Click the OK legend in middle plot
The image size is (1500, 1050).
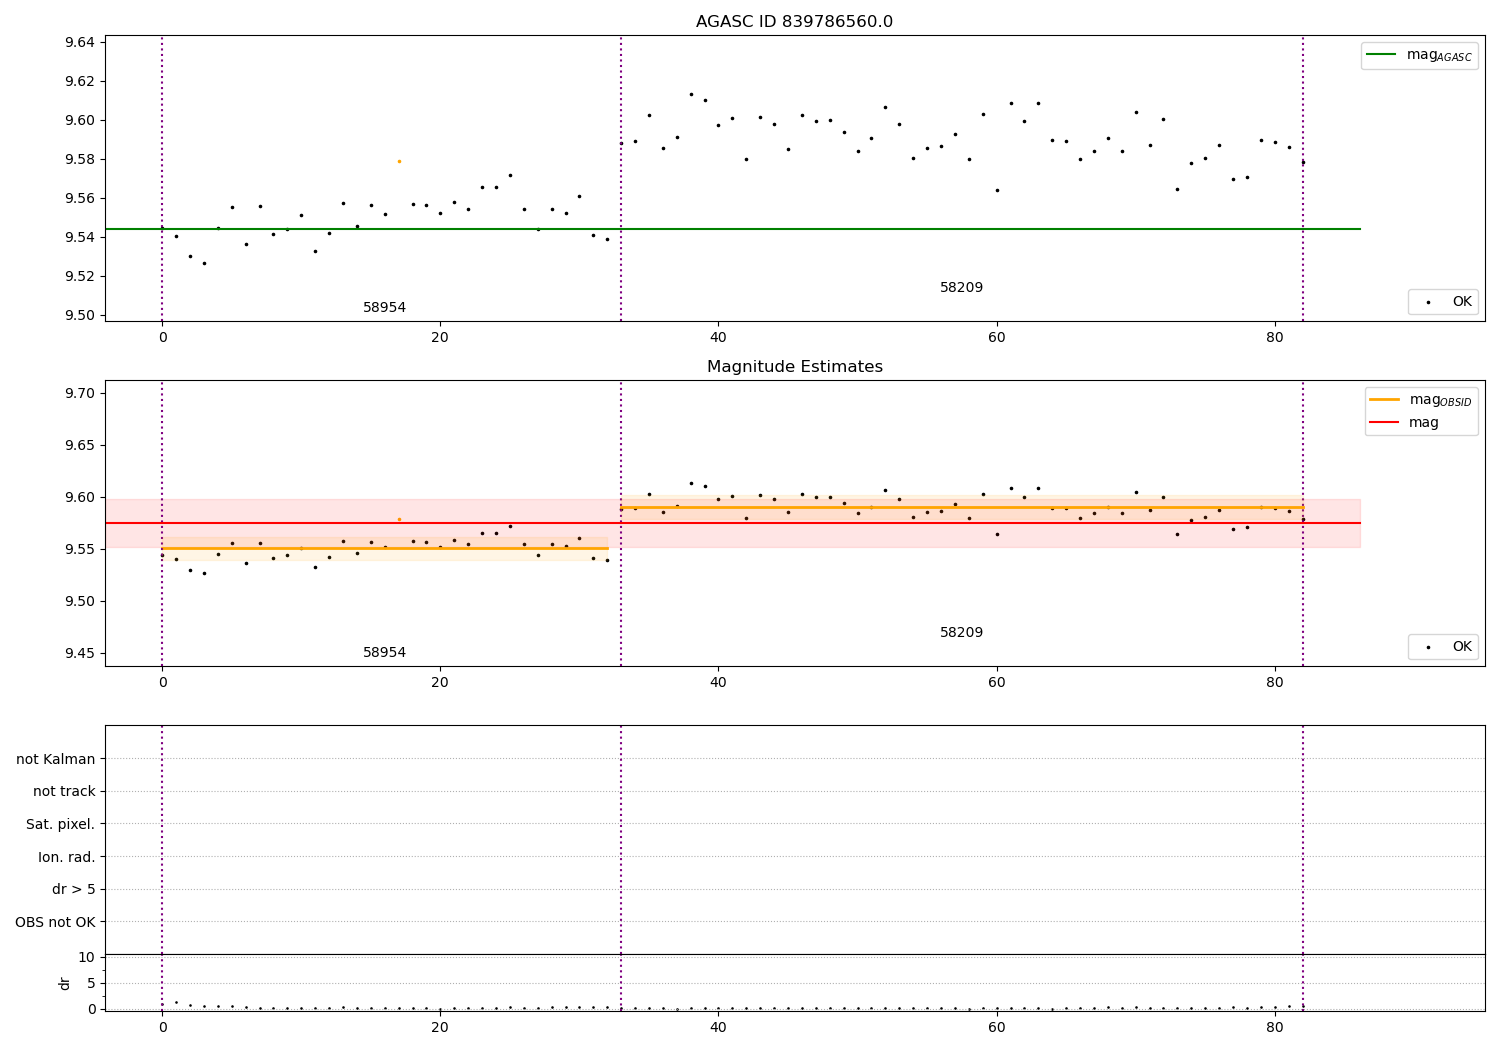pyautogui.click(x=1443, y=647)
